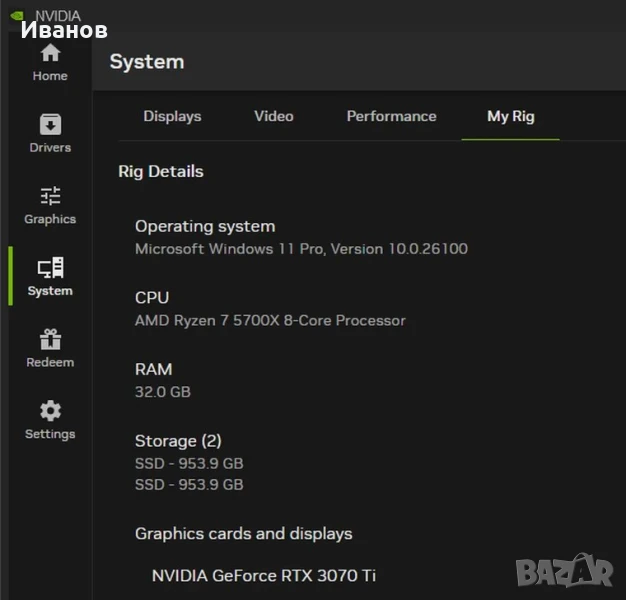Open Settings via the gear icon
The image size is (626, 600).
tap(50, 420)
